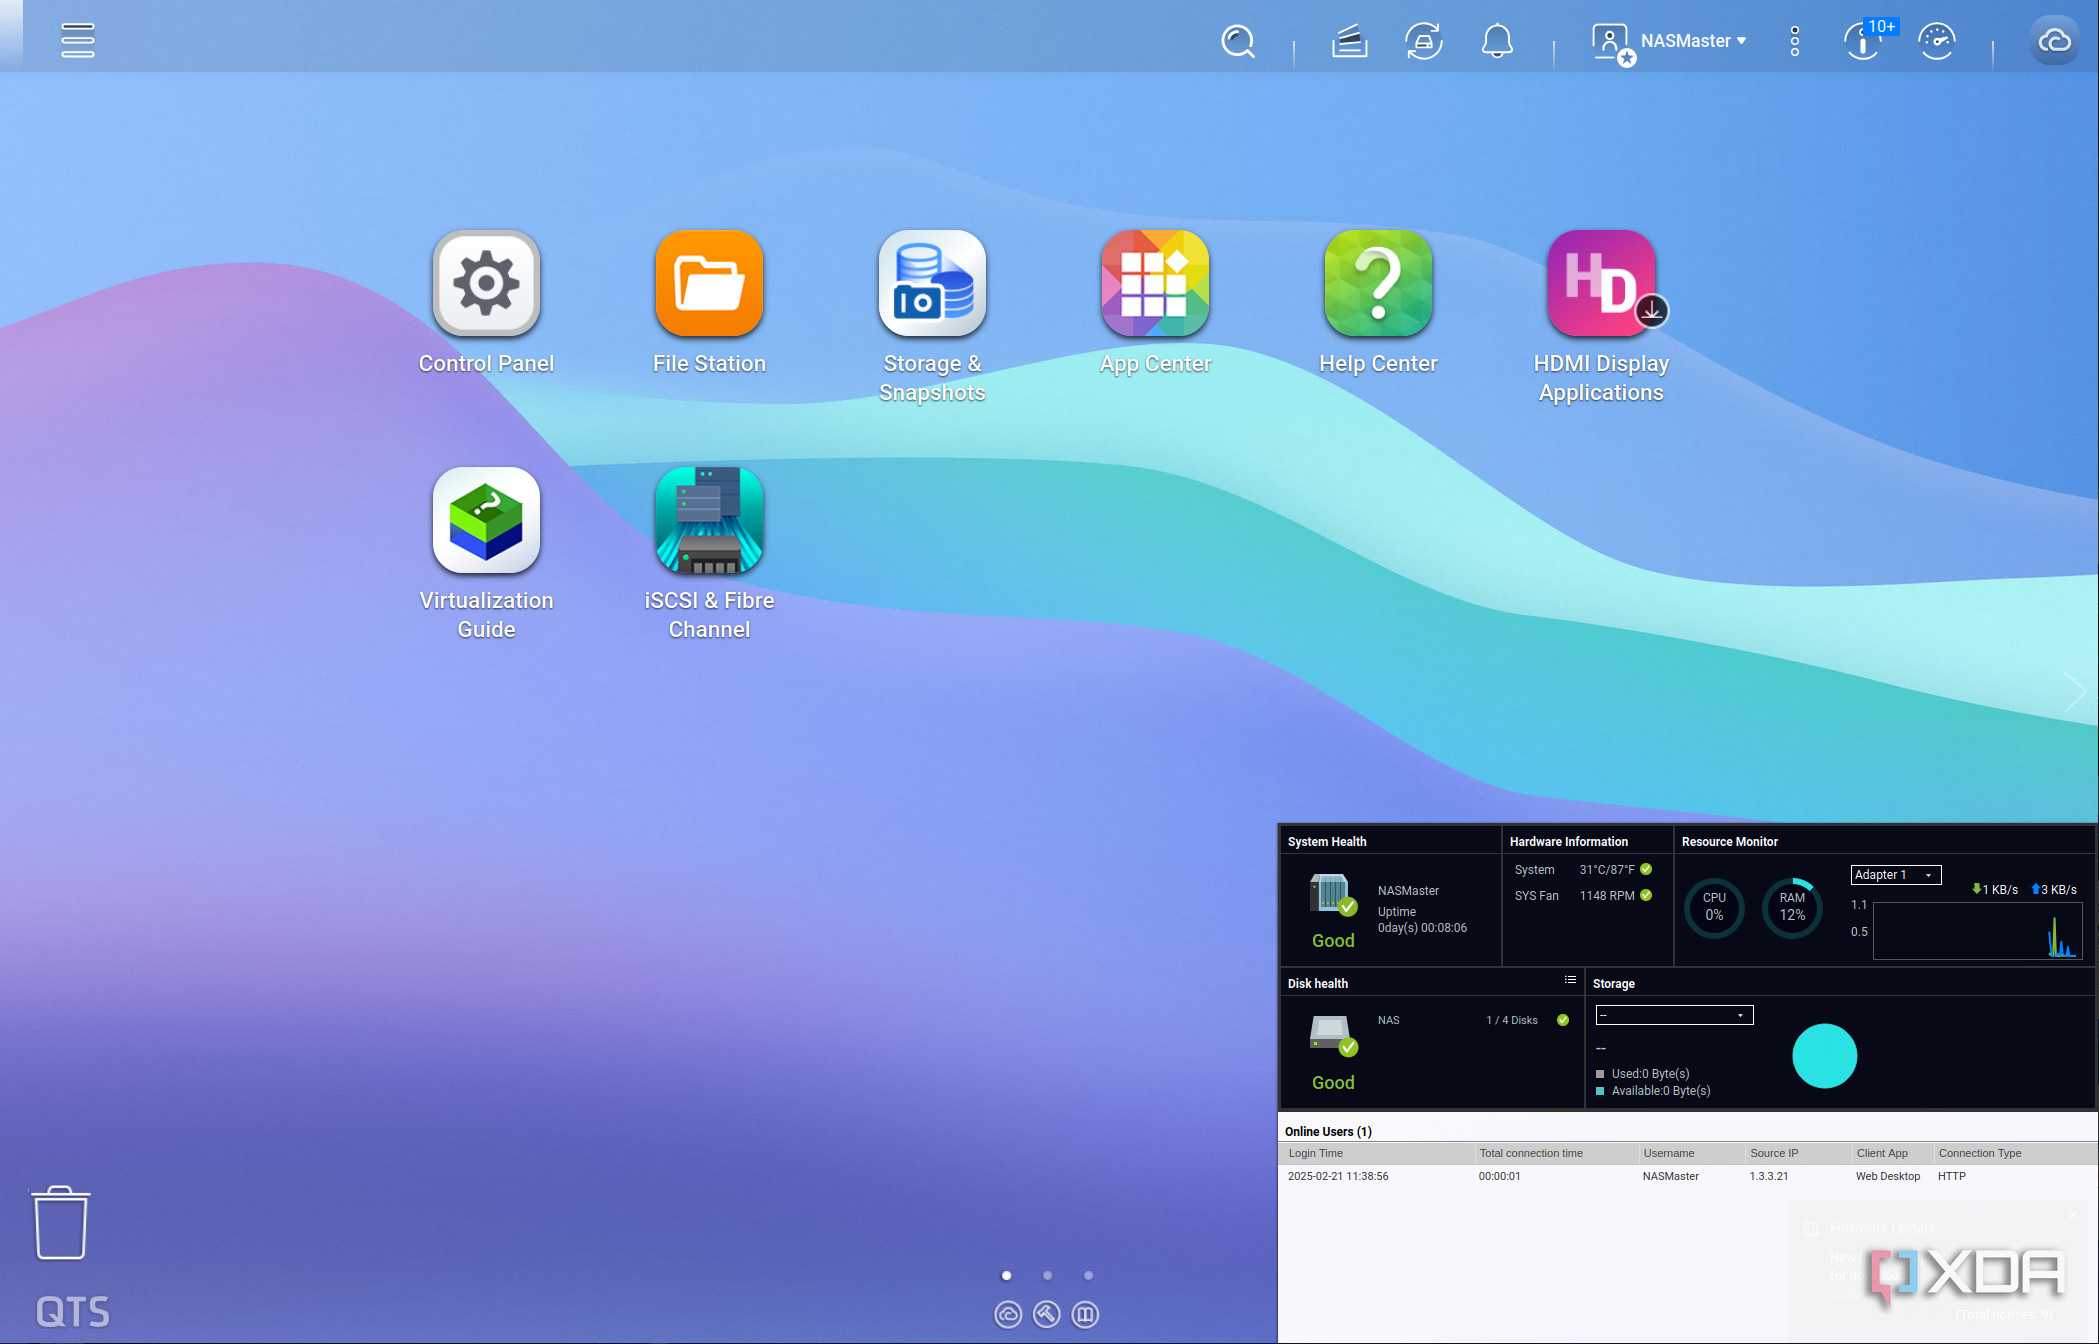Click the RAM 12% usage gauge
2099x1344 pixels.
(1791, 907)
